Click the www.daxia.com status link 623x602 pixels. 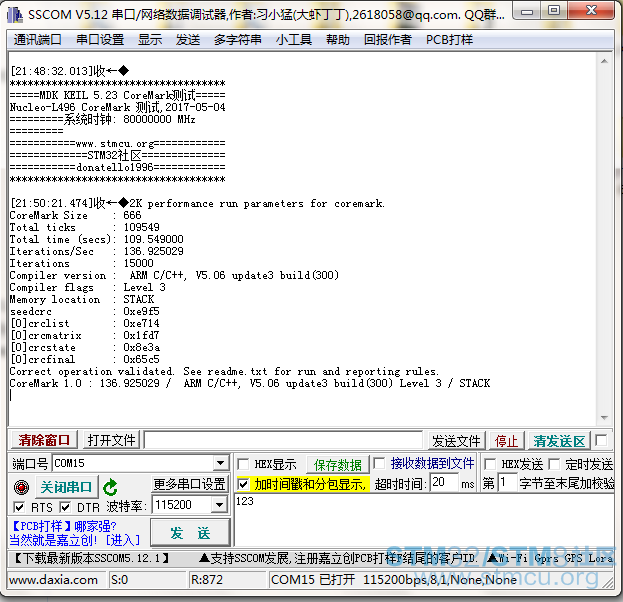pyautogui.click(x=53, y=580)
